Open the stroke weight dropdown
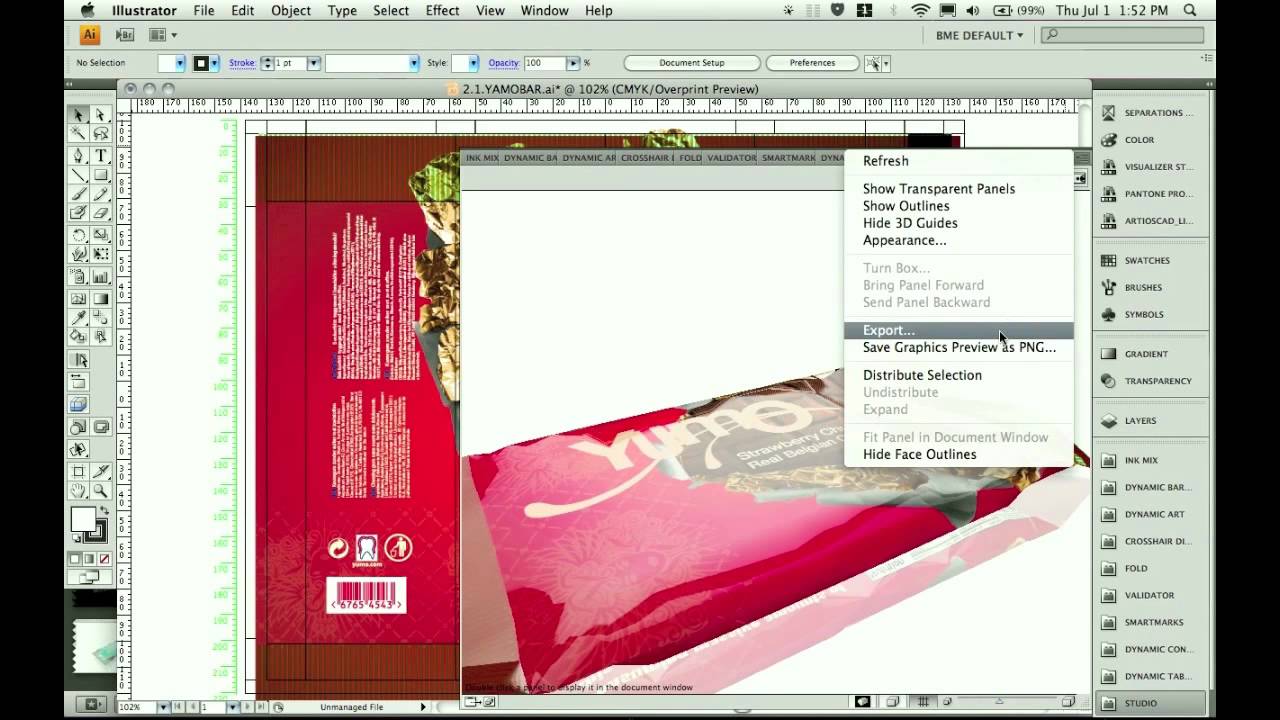The image size is (1280, 720). pos(313,63)
